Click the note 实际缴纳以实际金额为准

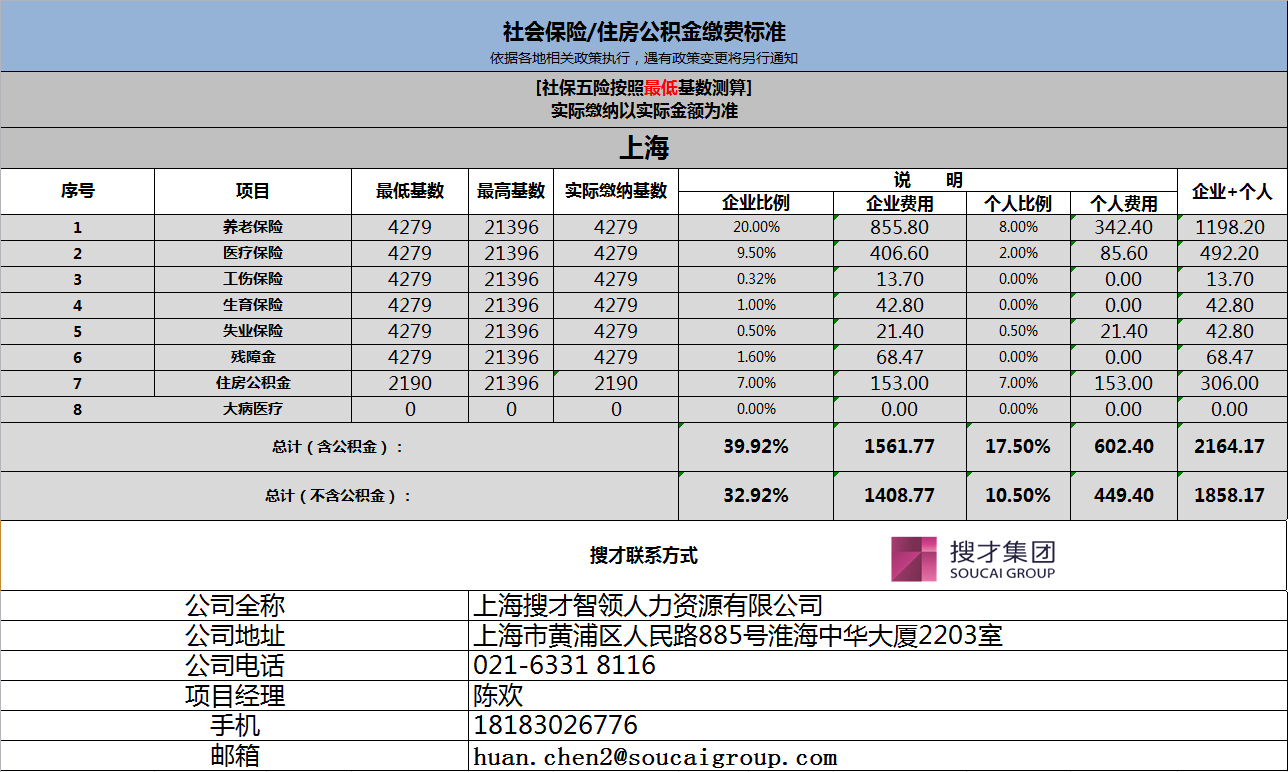tap(644, 111)
